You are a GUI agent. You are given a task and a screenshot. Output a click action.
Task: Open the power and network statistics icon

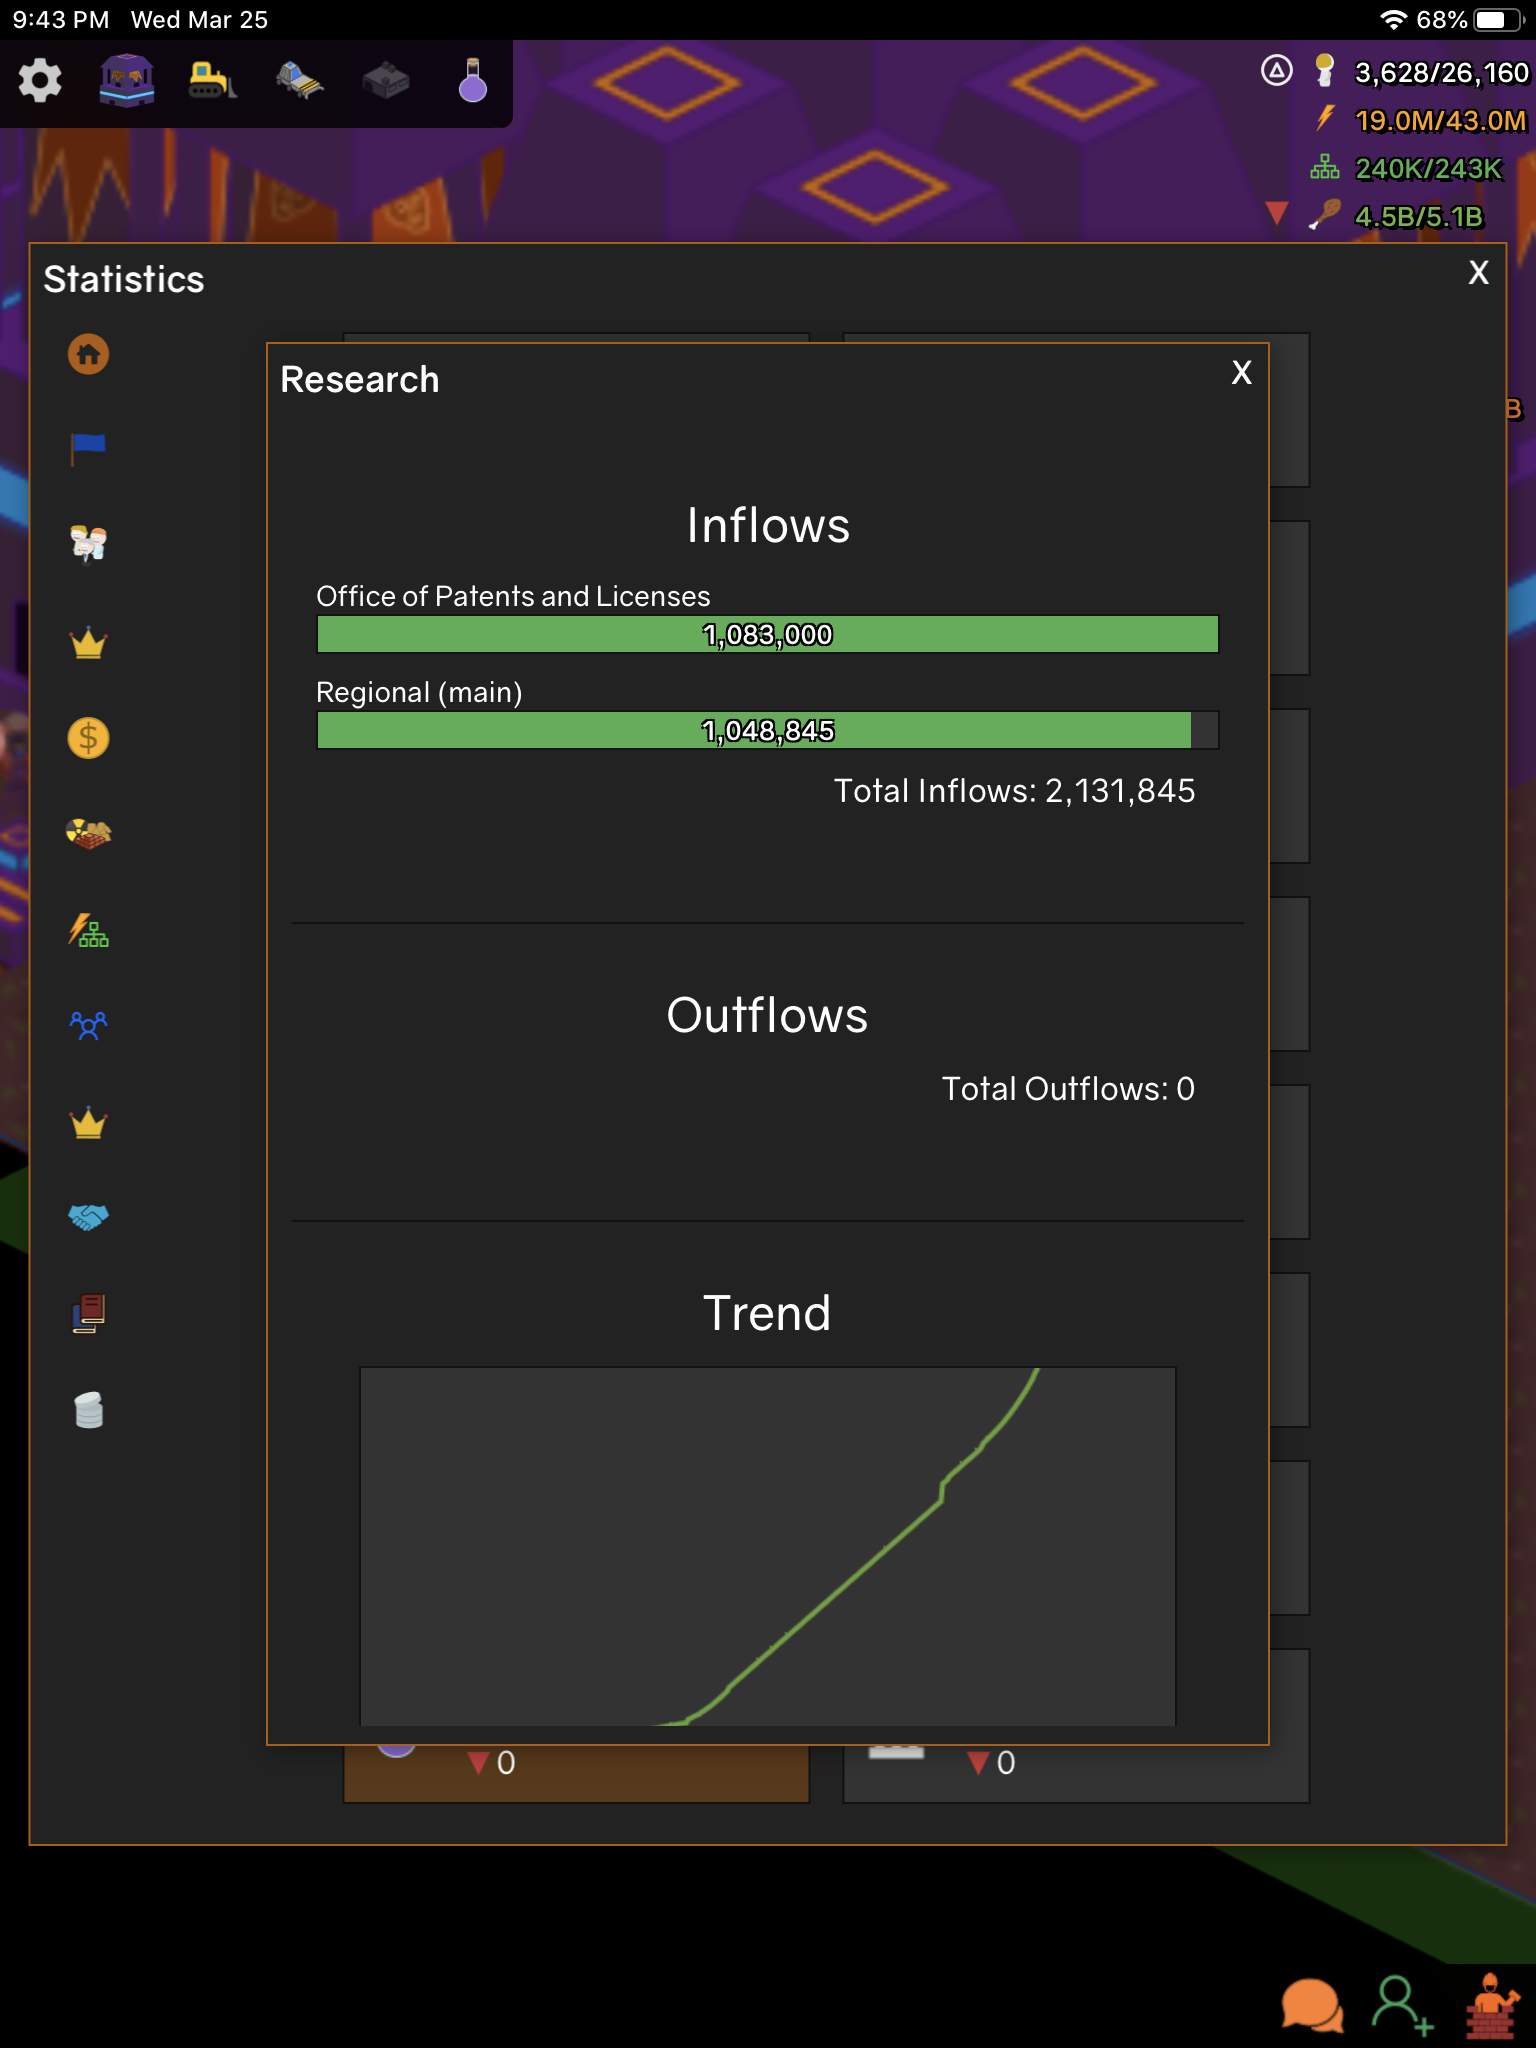pyautogui.click(x=88, y=930)
